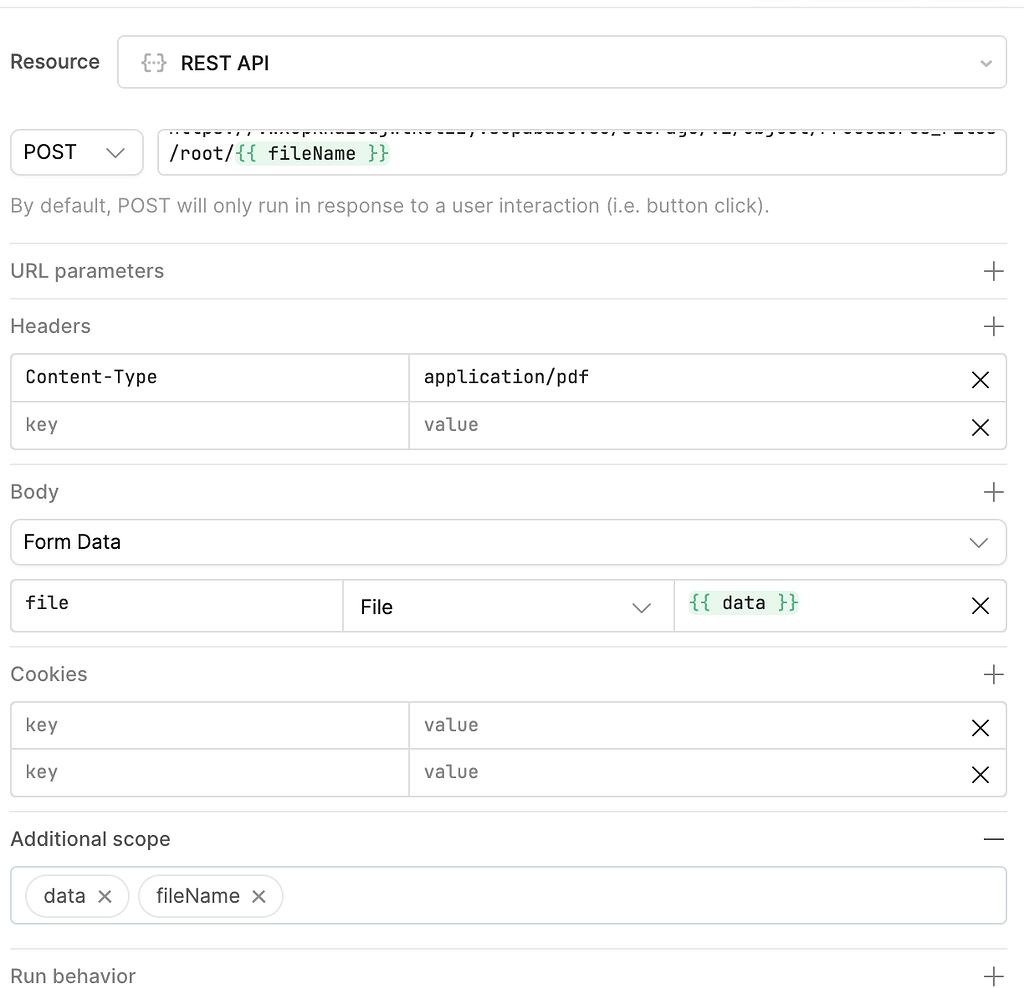
Task: Click the REST API curly-braces resource icon
Action: (153, 62)
